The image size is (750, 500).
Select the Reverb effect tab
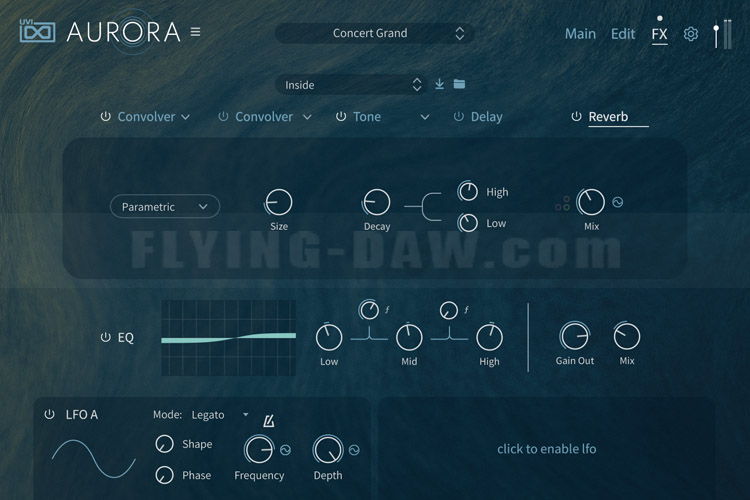click(608, 117)
